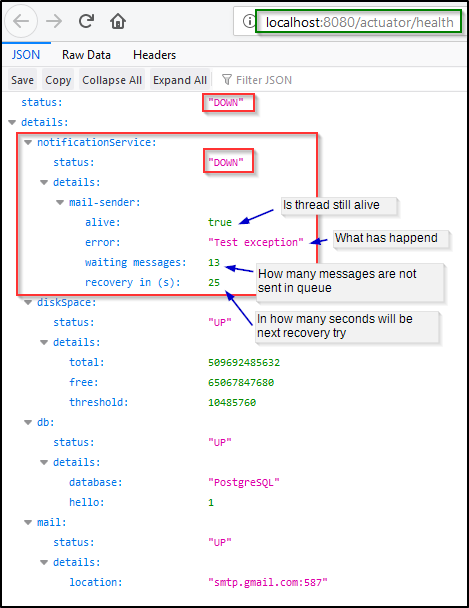Go to the home page icon

(x=118, y=21)
